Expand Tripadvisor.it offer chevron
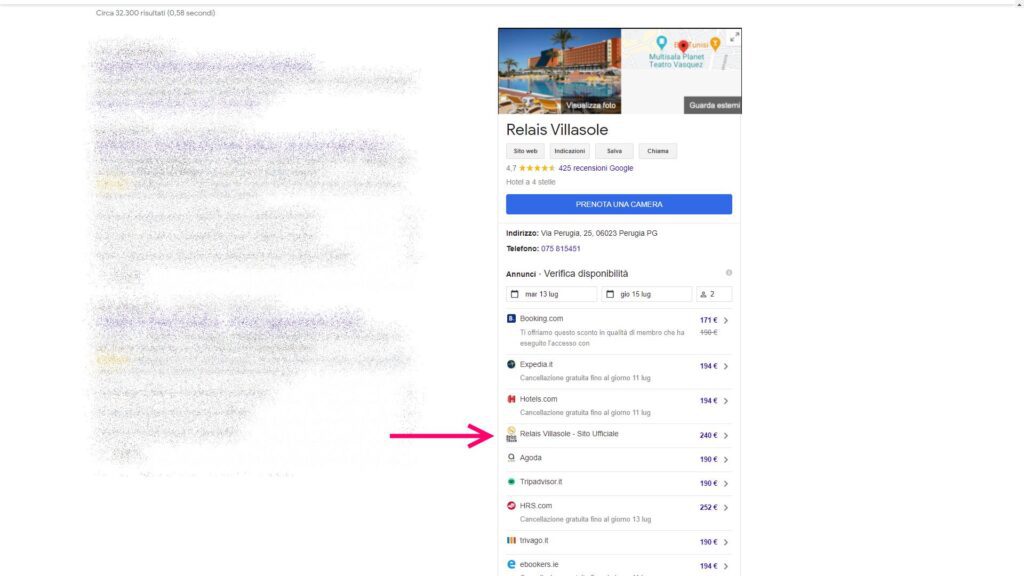 (726, 484)
